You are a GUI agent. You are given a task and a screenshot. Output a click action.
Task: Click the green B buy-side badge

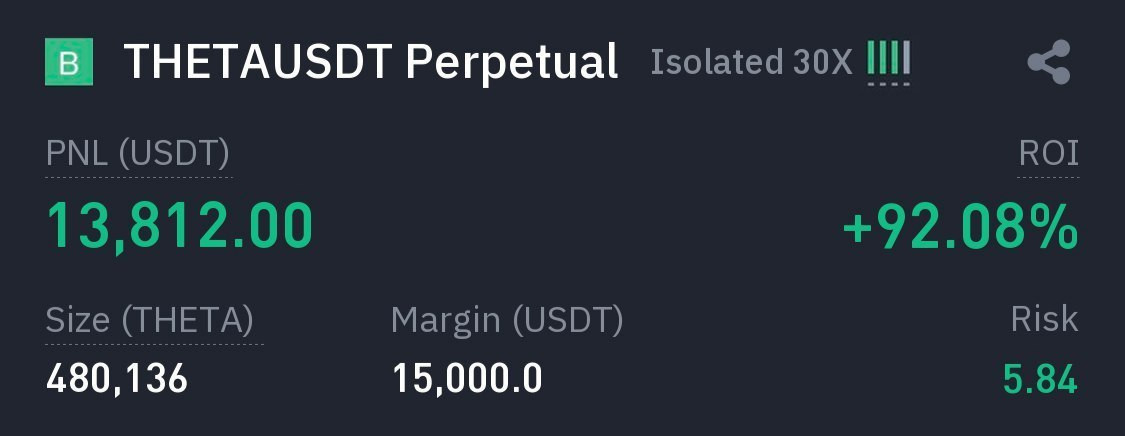pos(69,63)
